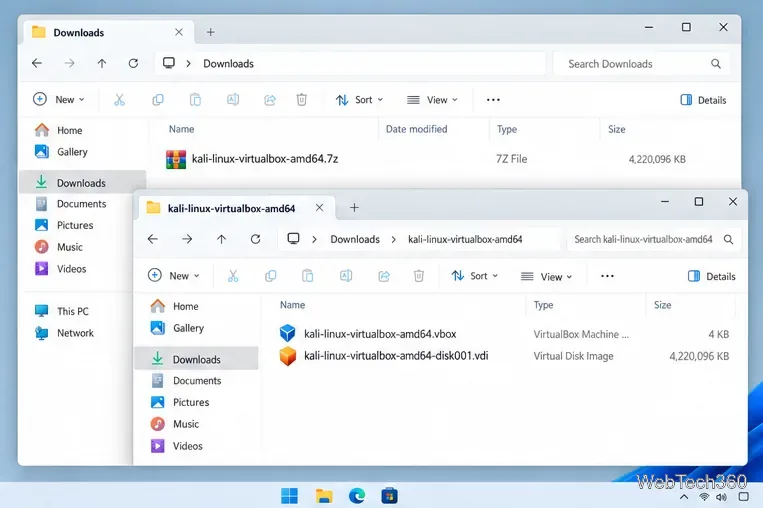Go forward in the kali-linux-virtualbox-amd64 window
Screen dimensions: 763x508
[x=187, y=239]
